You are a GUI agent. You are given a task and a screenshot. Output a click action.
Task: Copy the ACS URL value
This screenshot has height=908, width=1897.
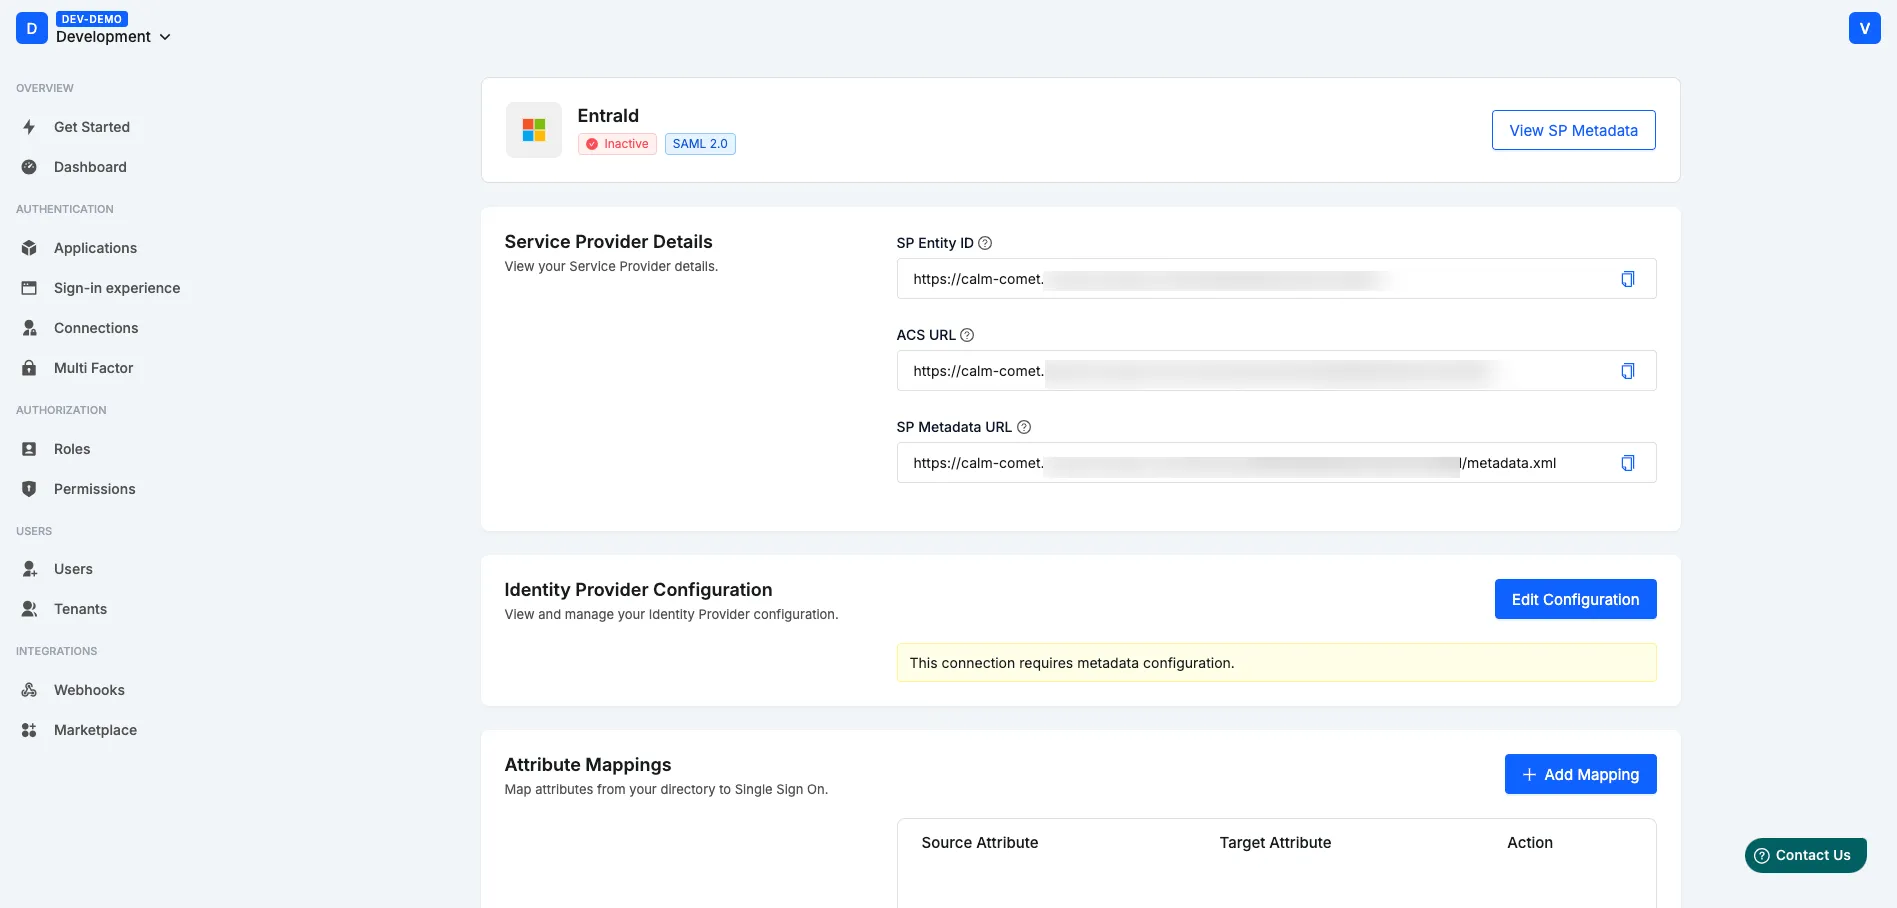click(1628, 371)
